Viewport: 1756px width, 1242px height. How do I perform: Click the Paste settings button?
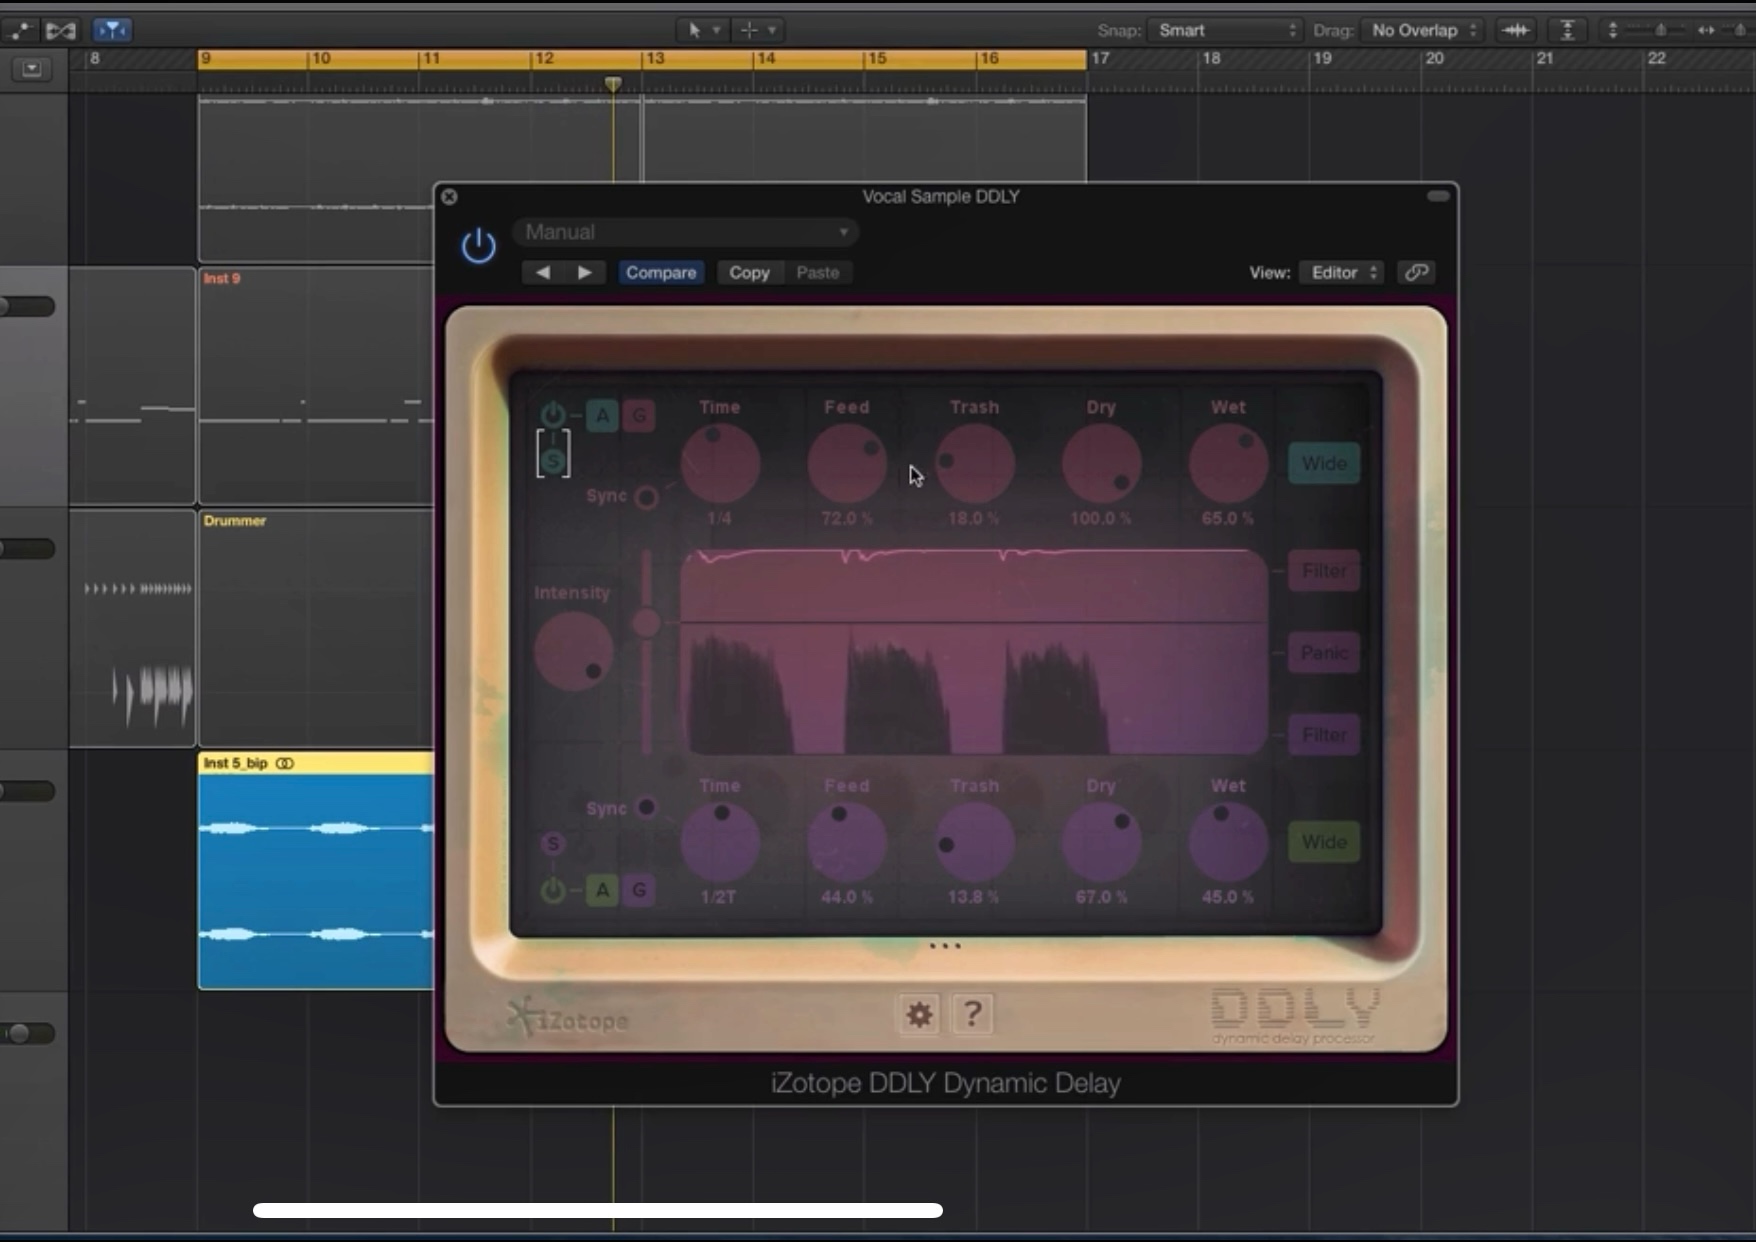click(x=818, y=272)
